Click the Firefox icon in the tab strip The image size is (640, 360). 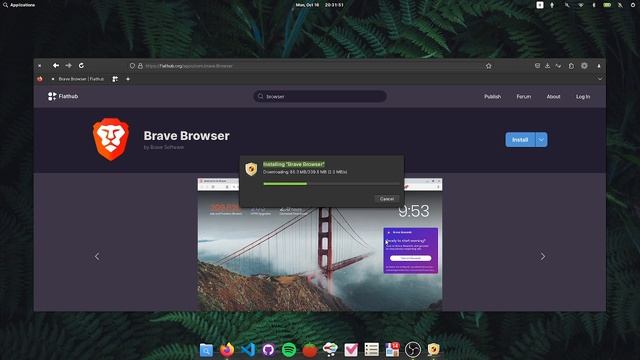[40, 79]
